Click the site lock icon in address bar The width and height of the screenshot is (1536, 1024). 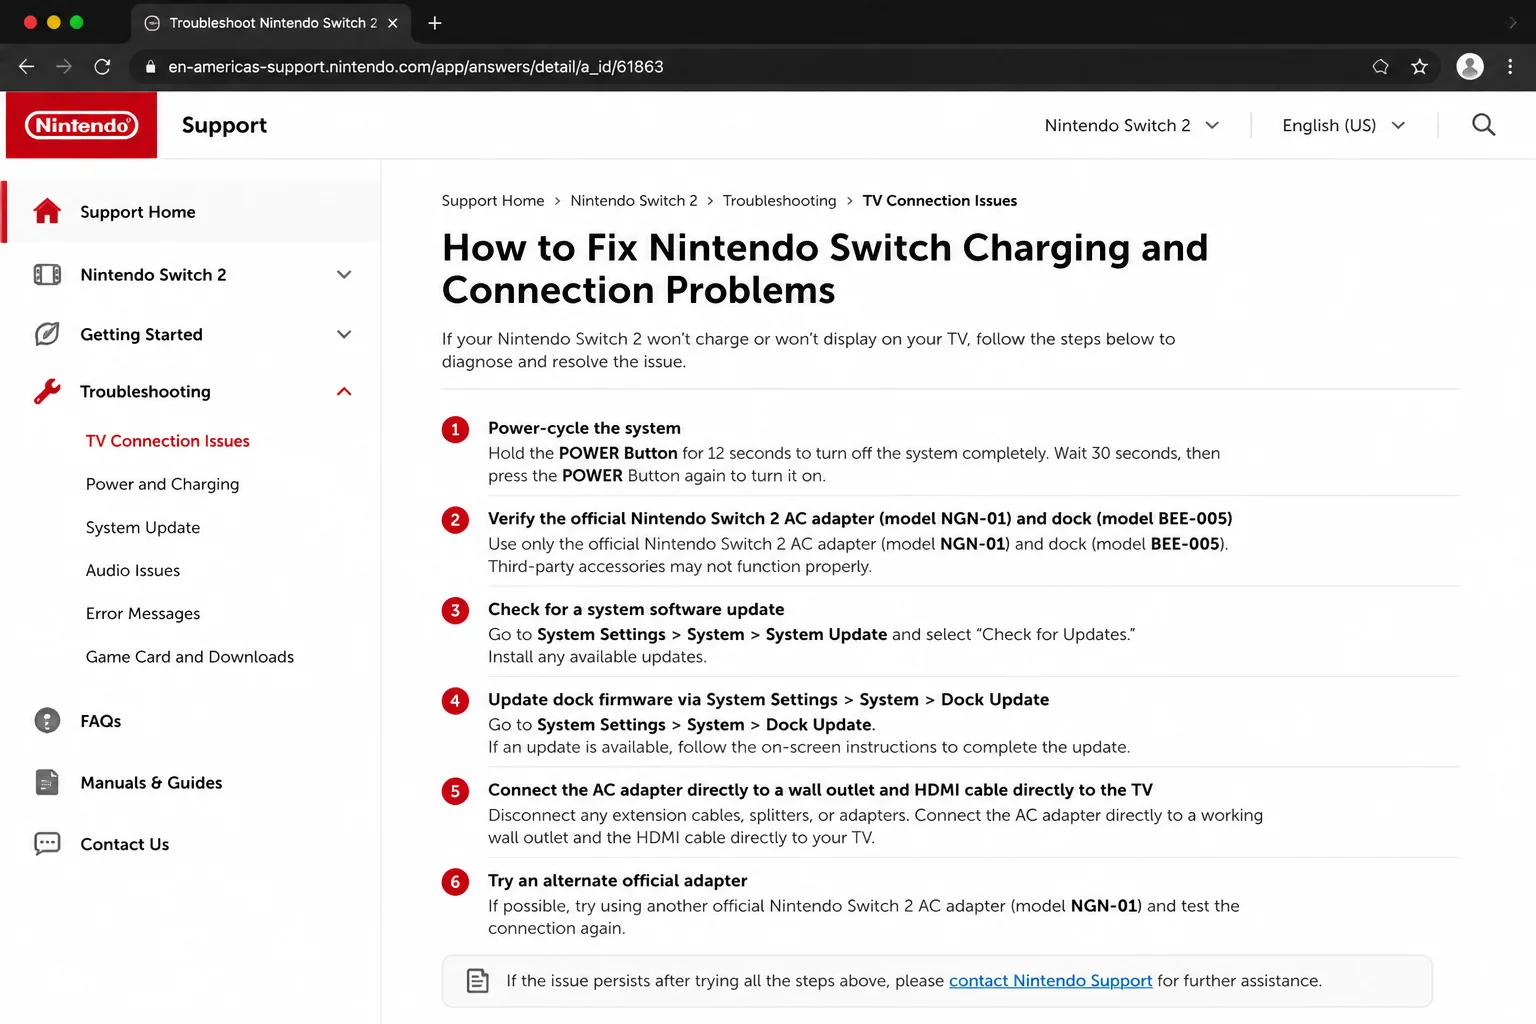[x=151, y=67]
